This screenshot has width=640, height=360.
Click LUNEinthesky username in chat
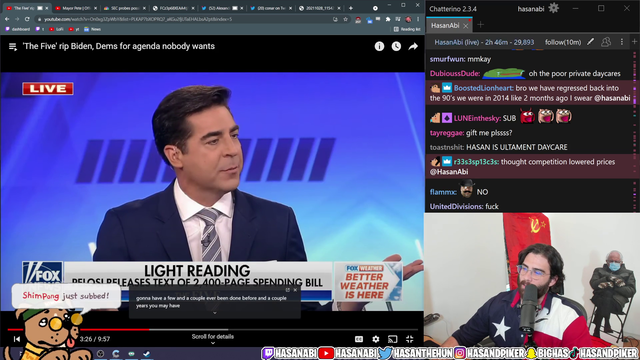477,118
